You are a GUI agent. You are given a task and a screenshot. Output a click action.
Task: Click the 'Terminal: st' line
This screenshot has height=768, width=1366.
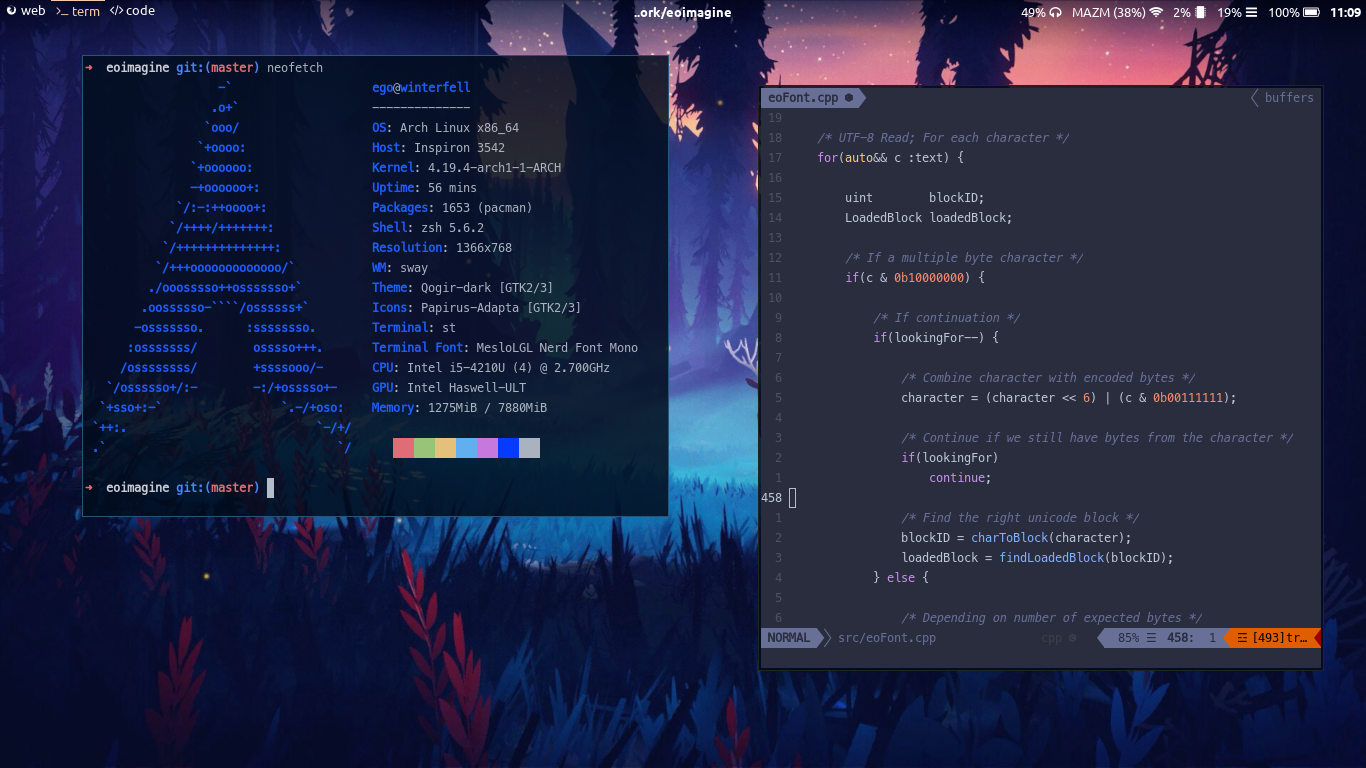tap(414, 328)
